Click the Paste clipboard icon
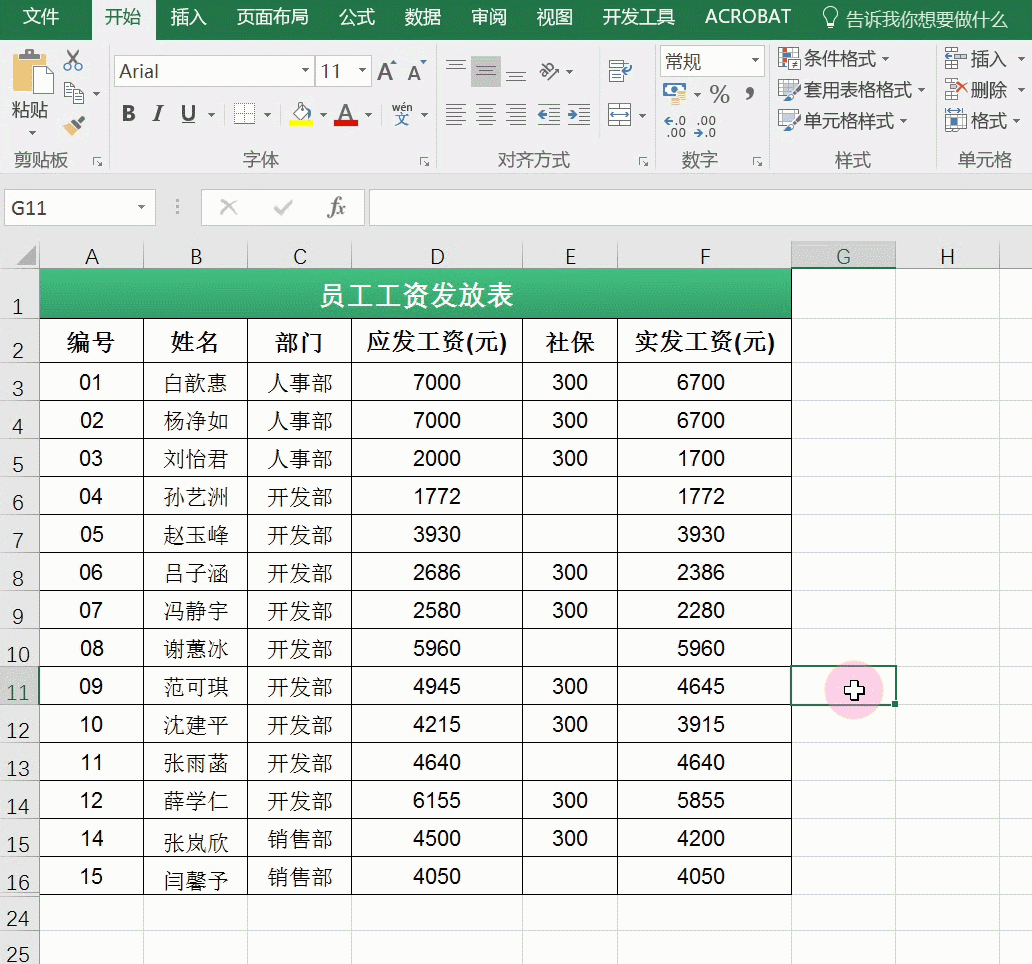The width and height of the screenshot is (1032, 964). click(x=31, y=71)
